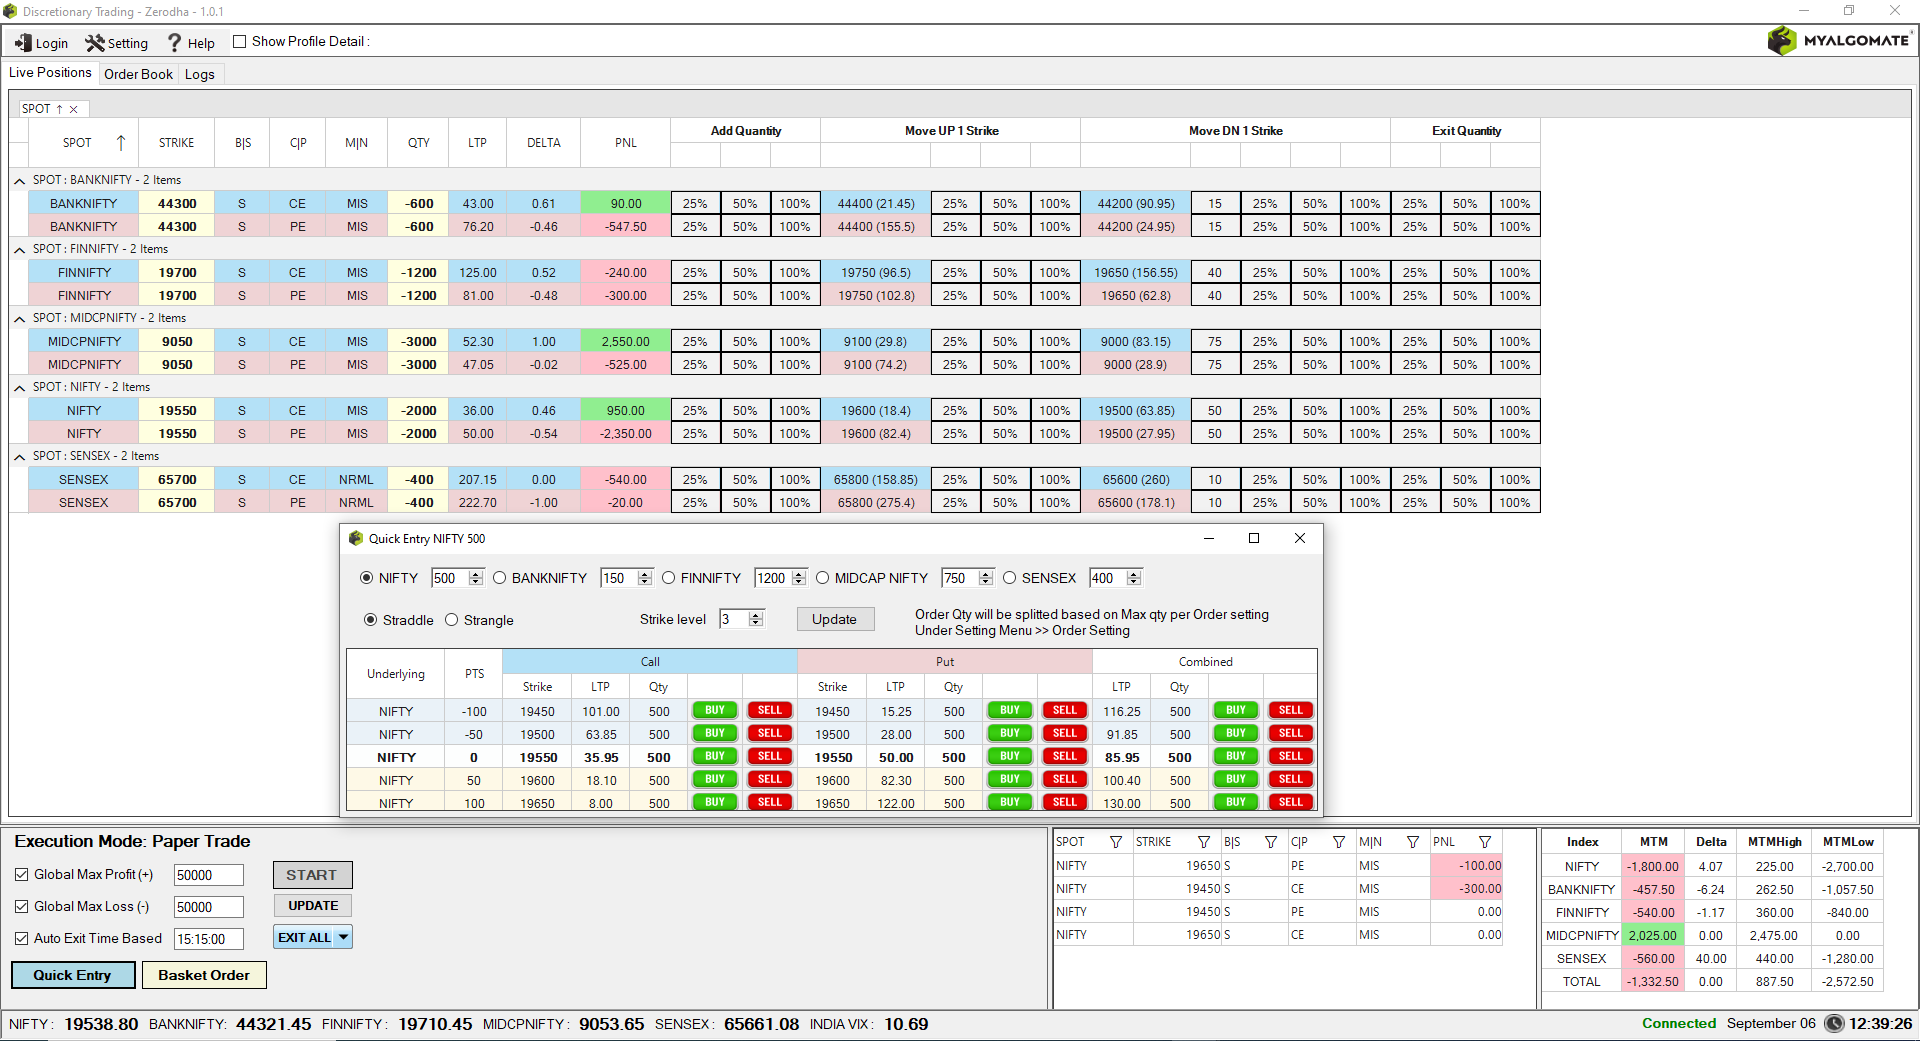Toggle Global Max Loss checkbox

click(21, 906)
